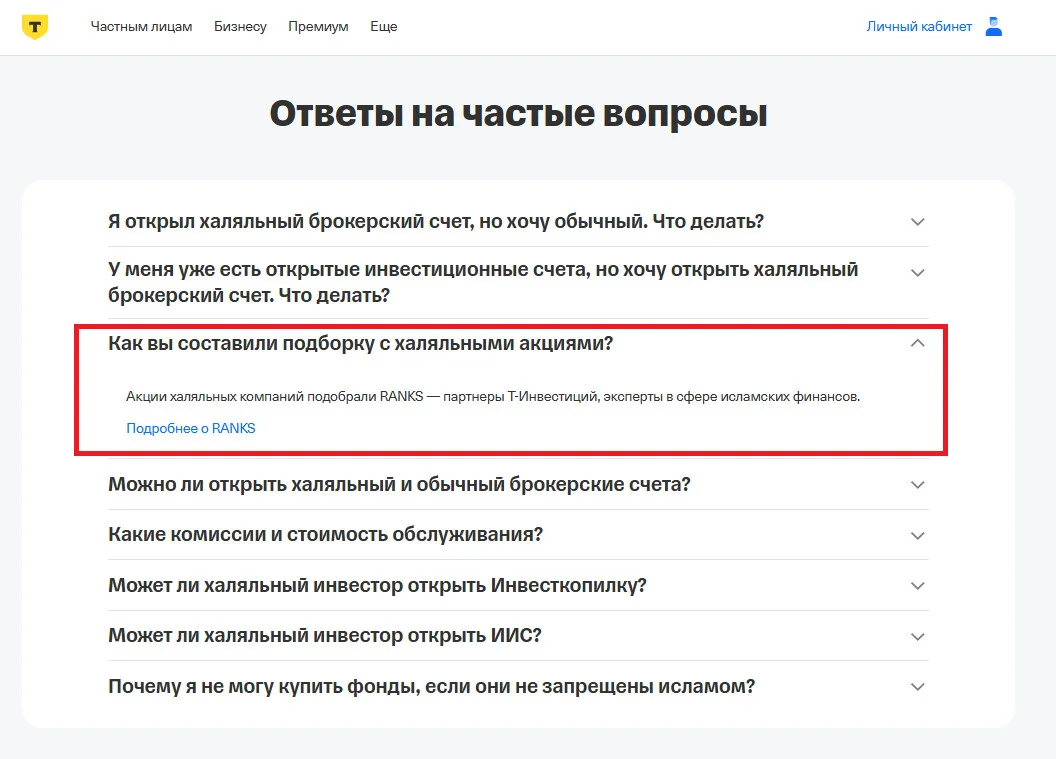The width and height of the screenshot is (1056, 759).
Task: Expand chevron for 'Какие комиссии и стоимость обслуживания'
Action: point(917,535)
